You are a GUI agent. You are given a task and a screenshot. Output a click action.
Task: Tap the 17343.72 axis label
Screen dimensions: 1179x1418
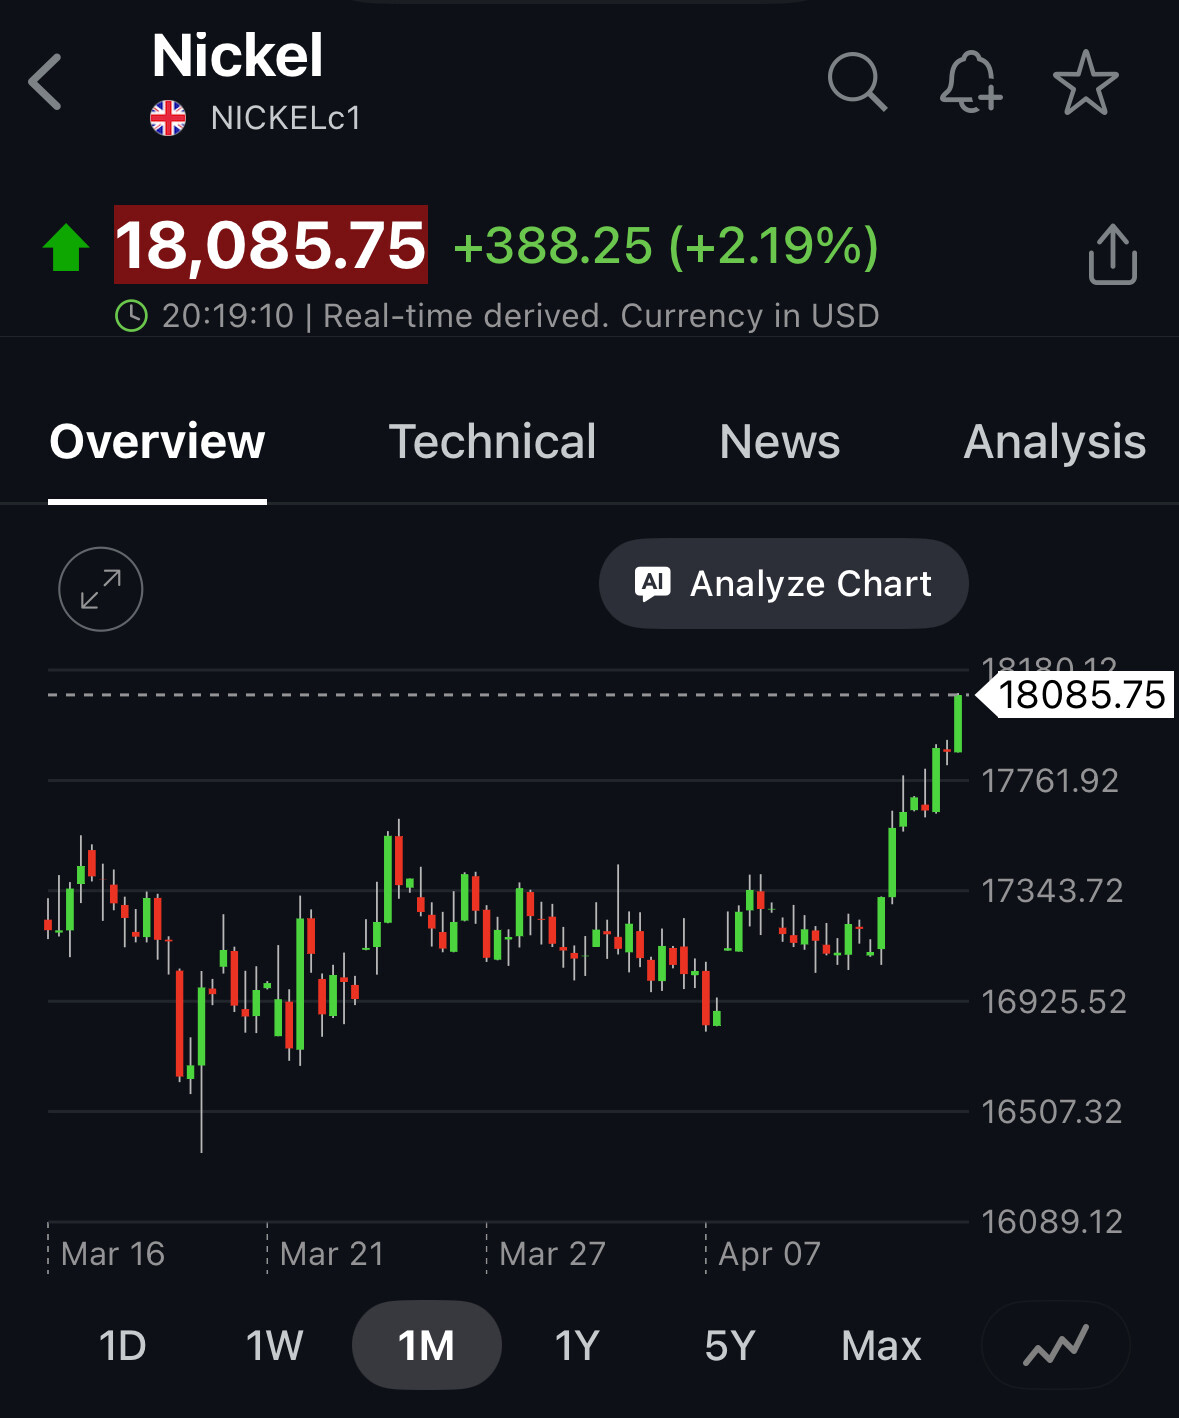click(1052, 891)
